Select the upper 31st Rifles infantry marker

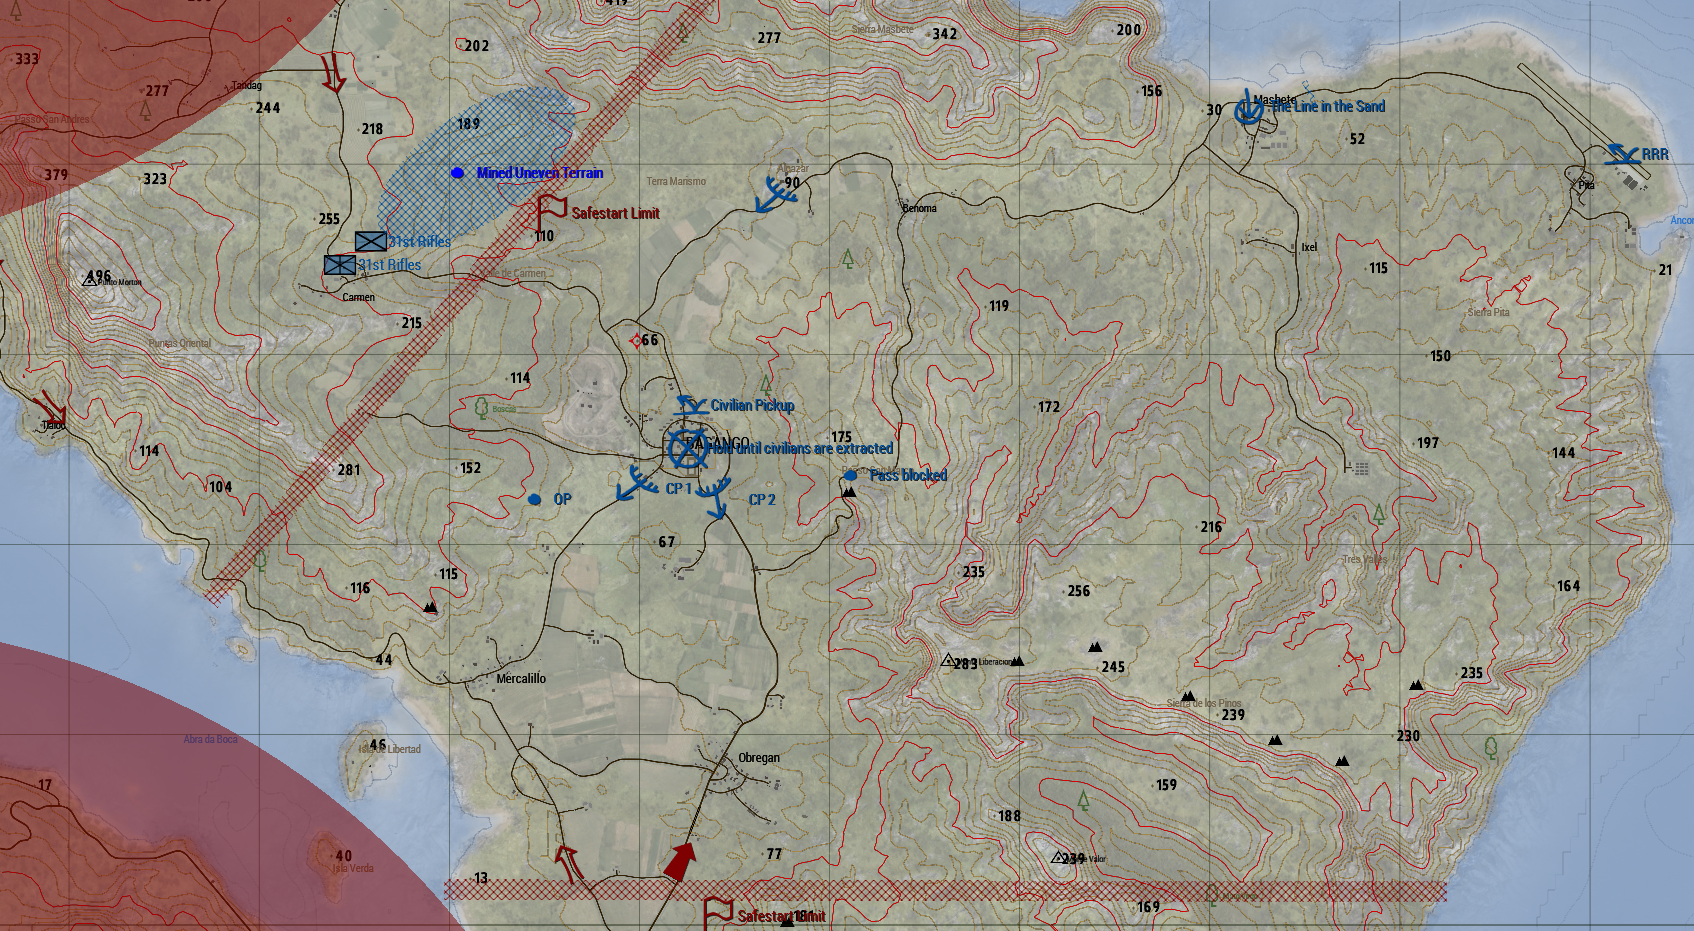click(x=371, y=241)
